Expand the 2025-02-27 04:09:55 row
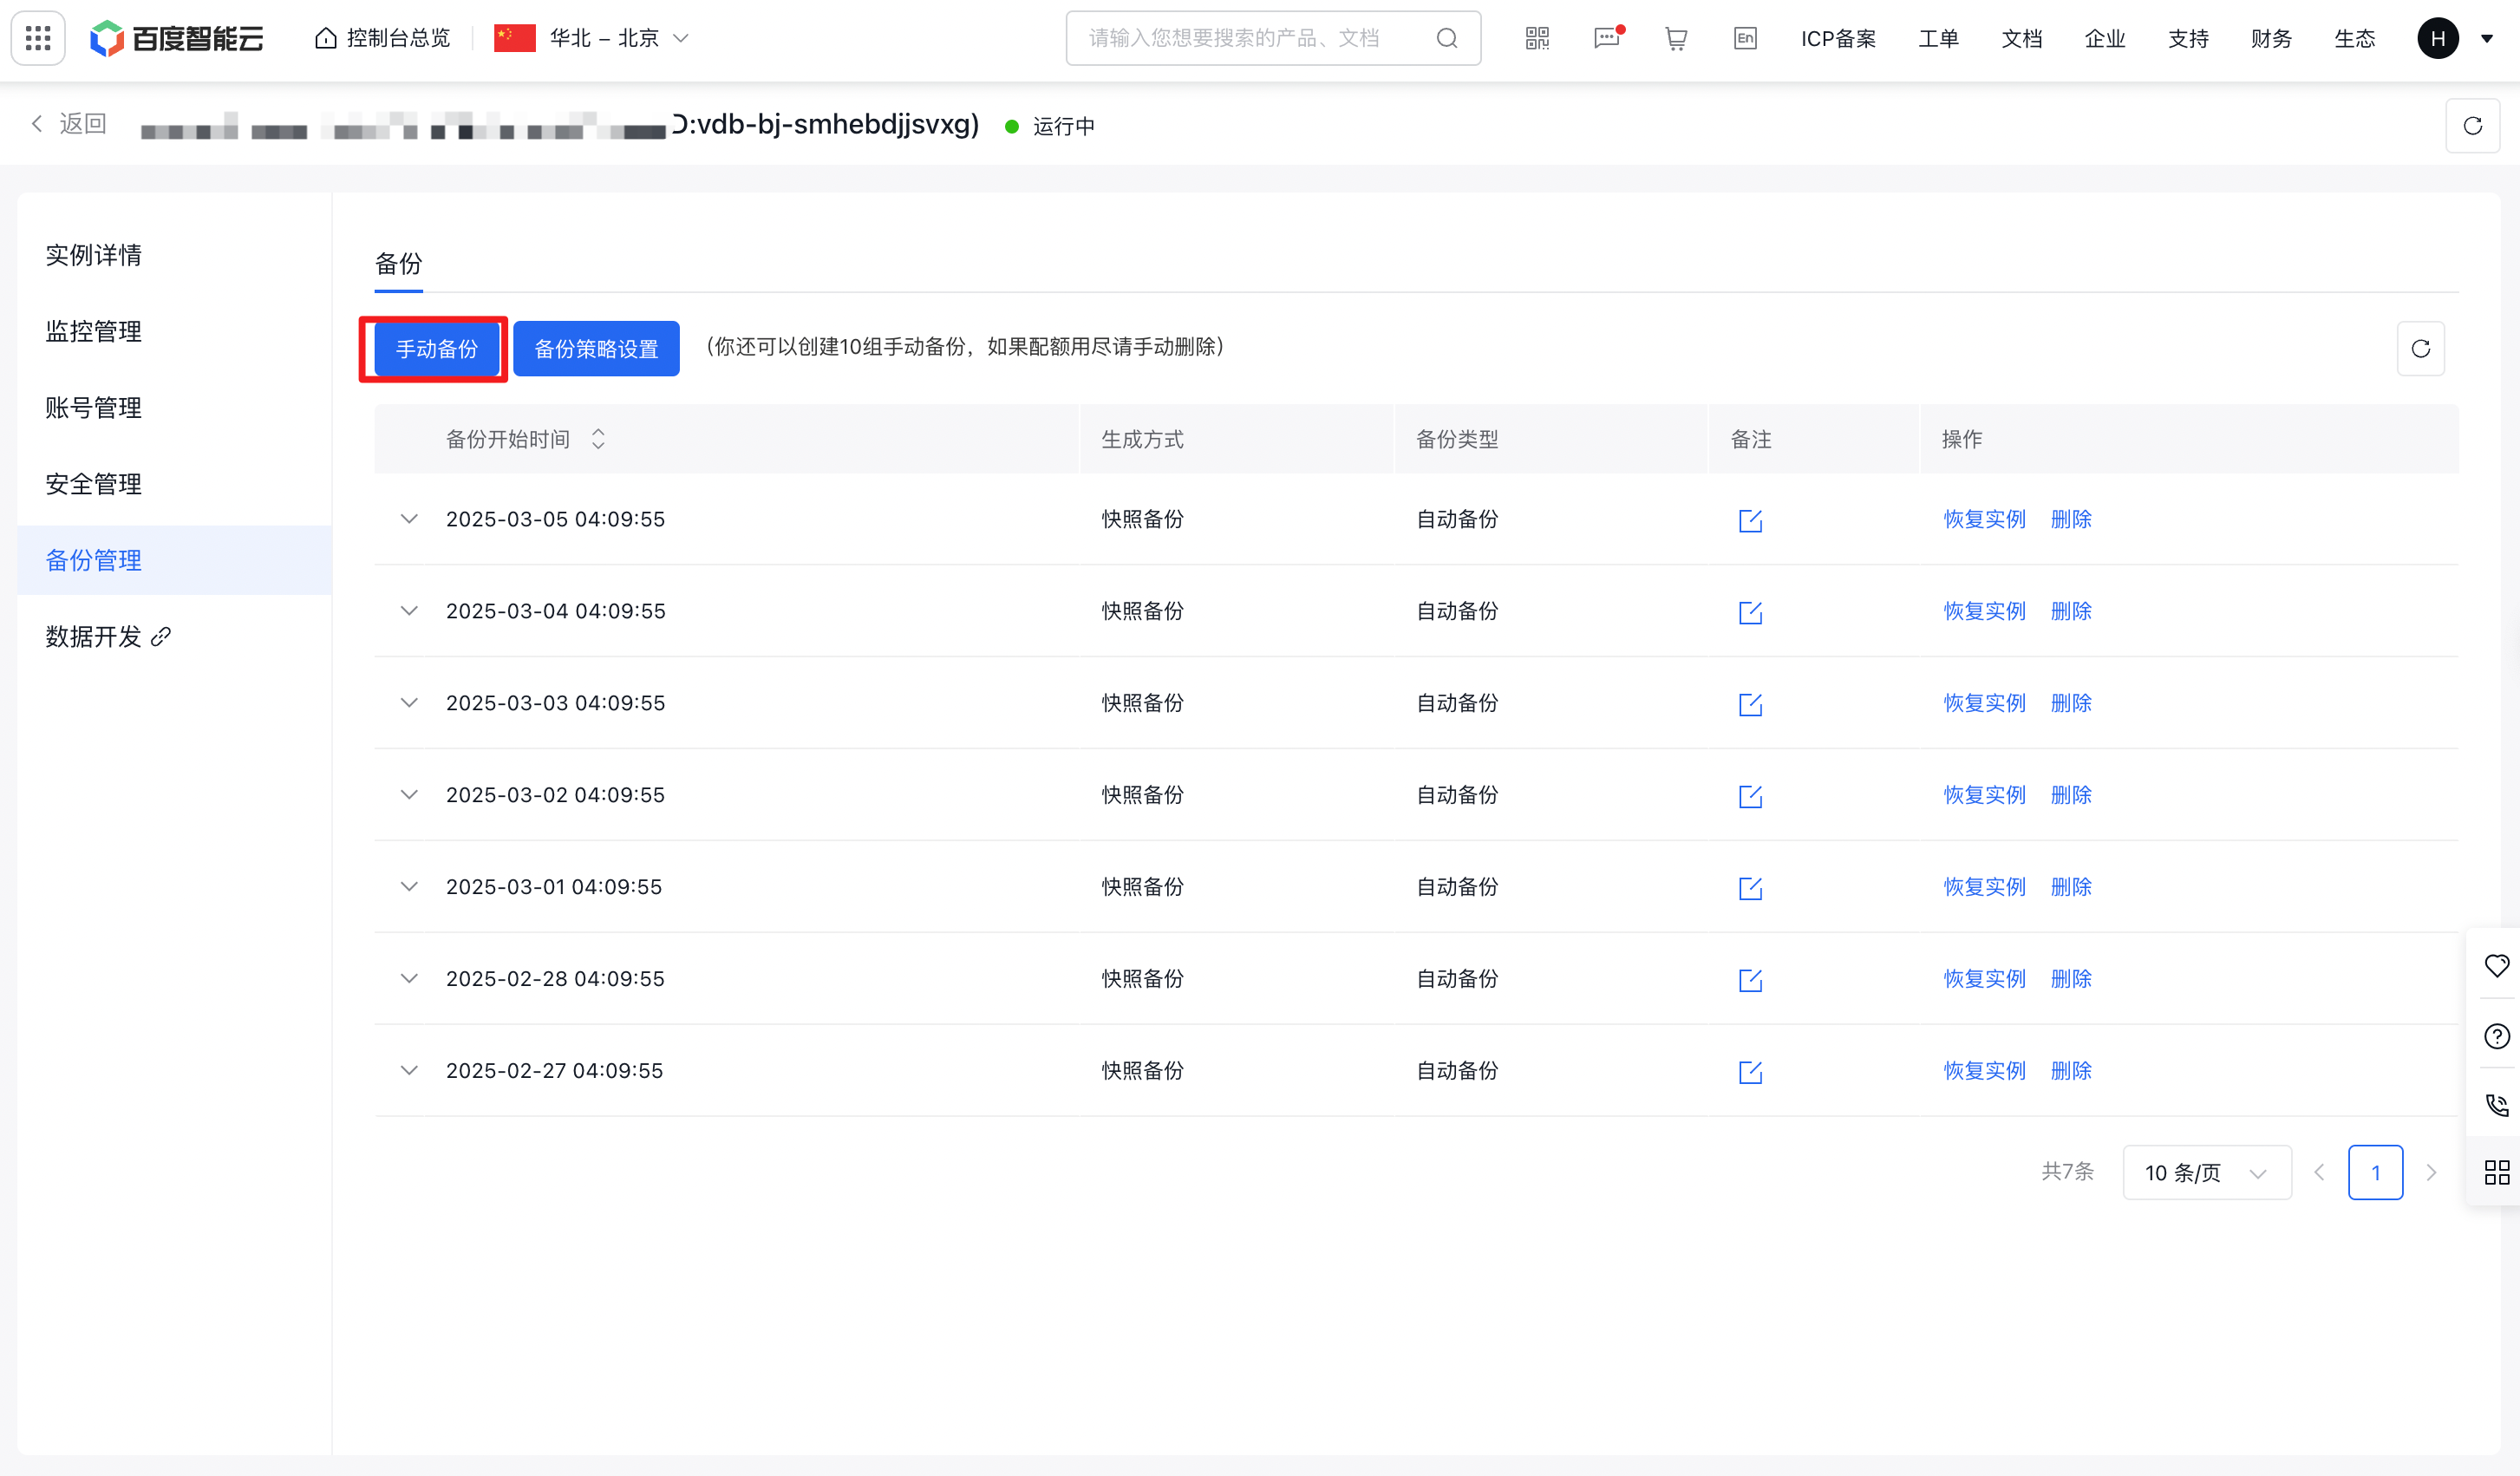 coord(409,1071)
